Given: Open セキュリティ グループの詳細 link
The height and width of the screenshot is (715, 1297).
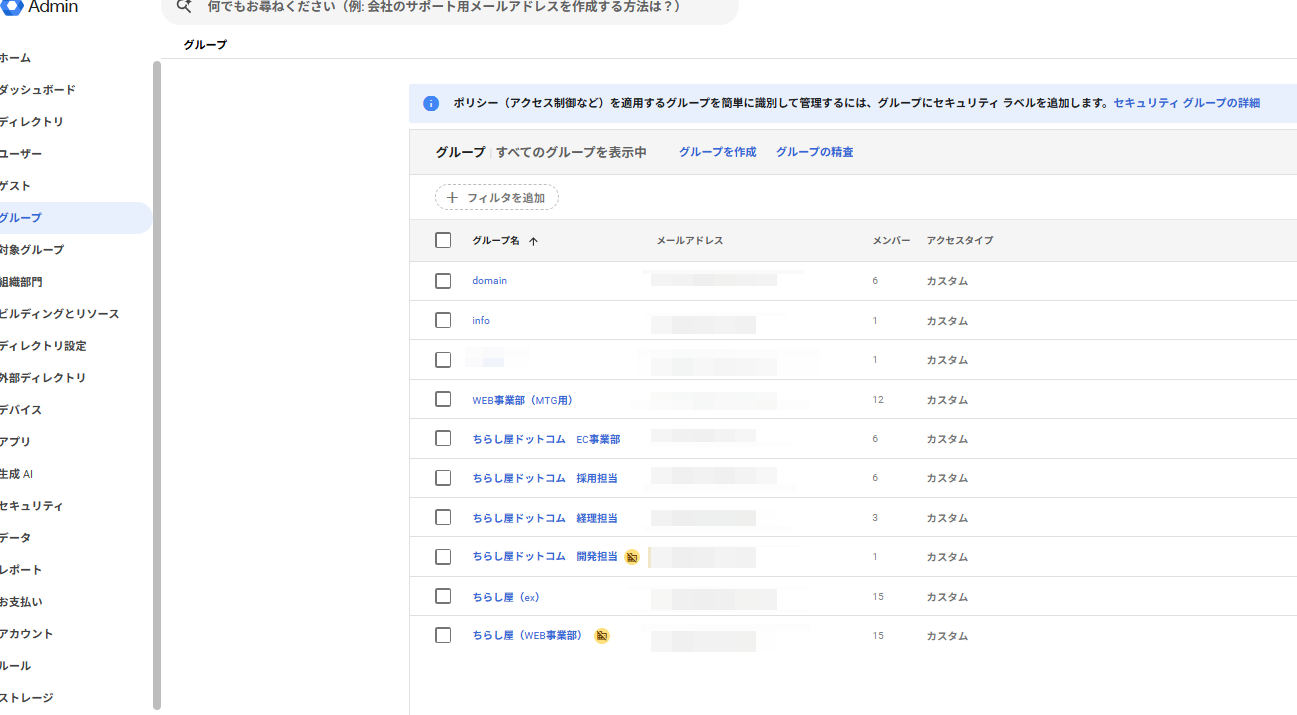Looking at the screenshot, I should click(x=1186, y=103).
